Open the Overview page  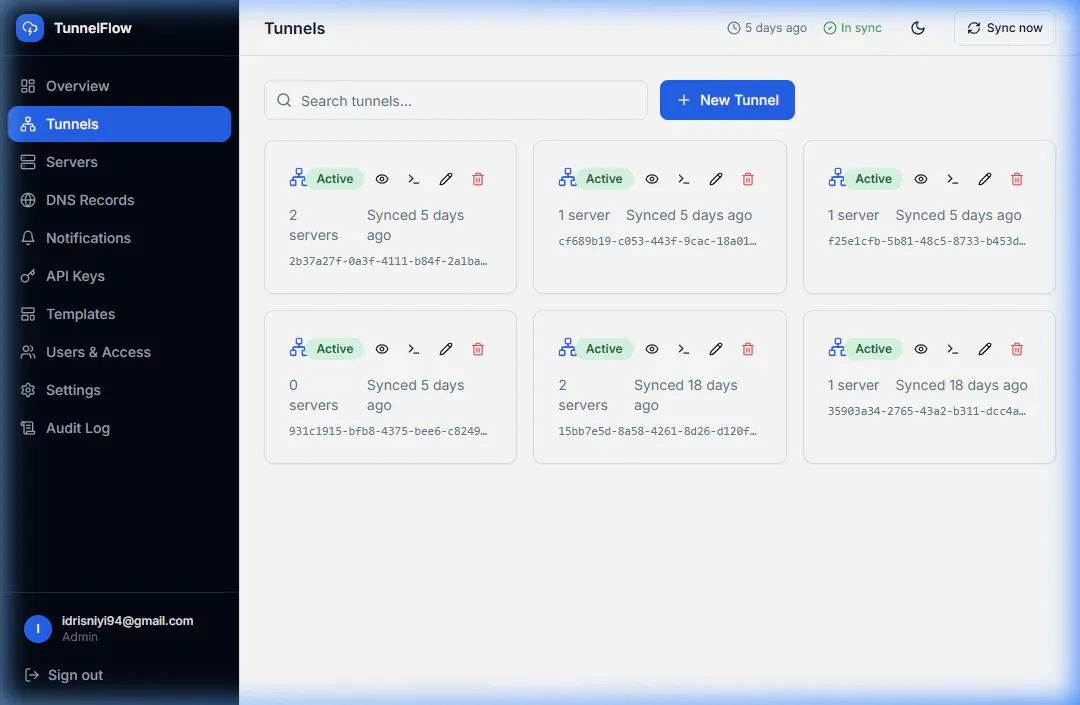pos(119,86)
